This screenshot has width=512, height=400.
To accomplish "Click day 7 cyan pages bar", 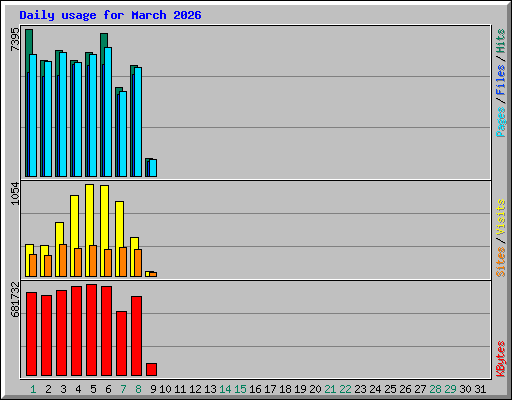I will [x=123, y=134].
